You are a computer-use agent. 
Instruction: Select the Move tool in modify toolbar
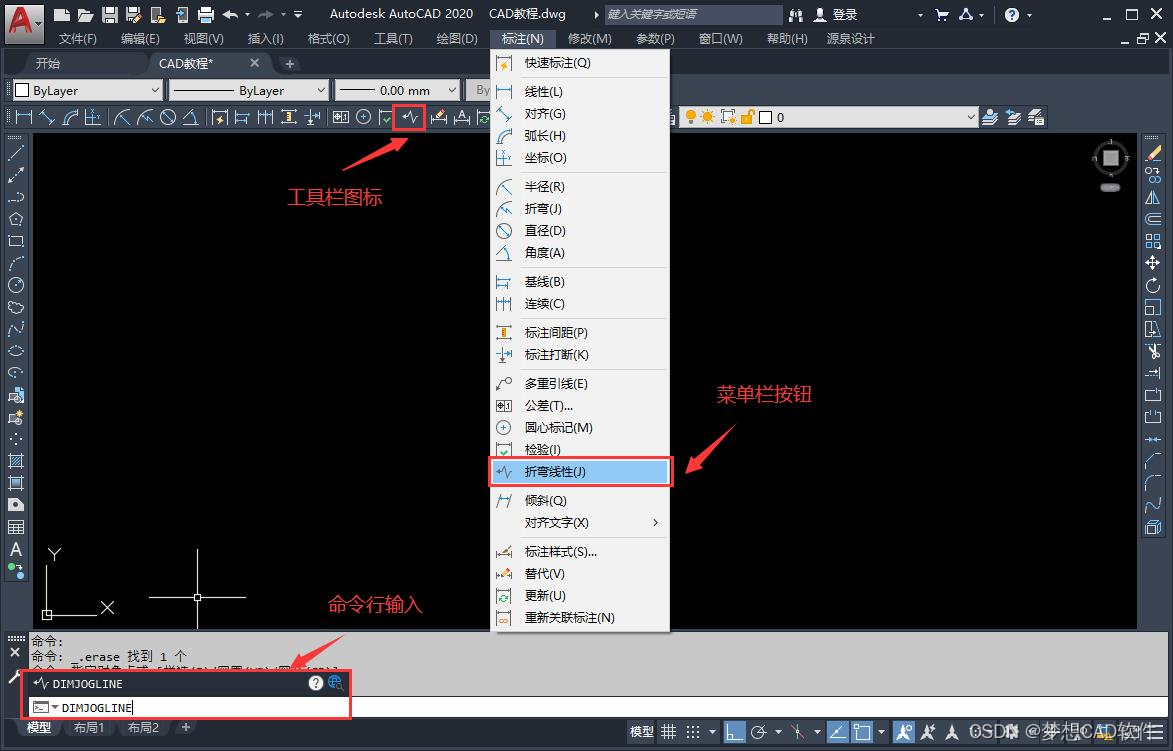pos(1153,263)
